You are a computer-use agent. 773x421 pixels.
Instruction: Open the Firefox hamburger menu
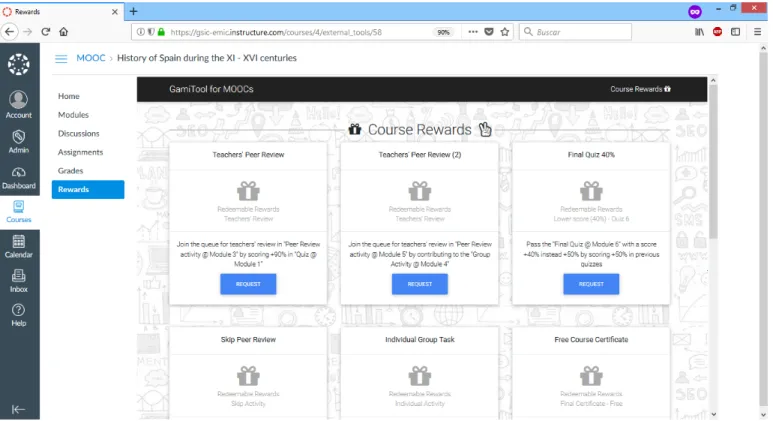point(758,32)
